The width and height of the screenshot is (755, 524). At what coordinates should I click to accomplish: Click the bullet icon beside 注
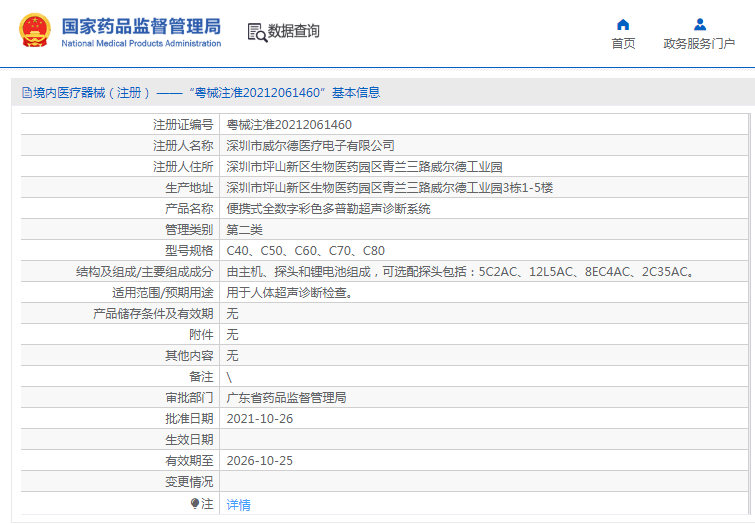point(195,504)
